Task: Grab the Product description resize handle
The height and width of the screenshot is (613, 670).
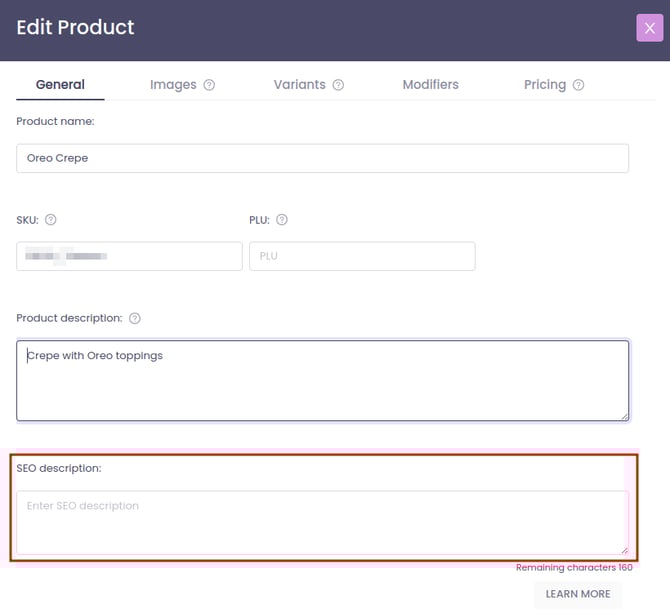Action: click(x=624, y=415)
